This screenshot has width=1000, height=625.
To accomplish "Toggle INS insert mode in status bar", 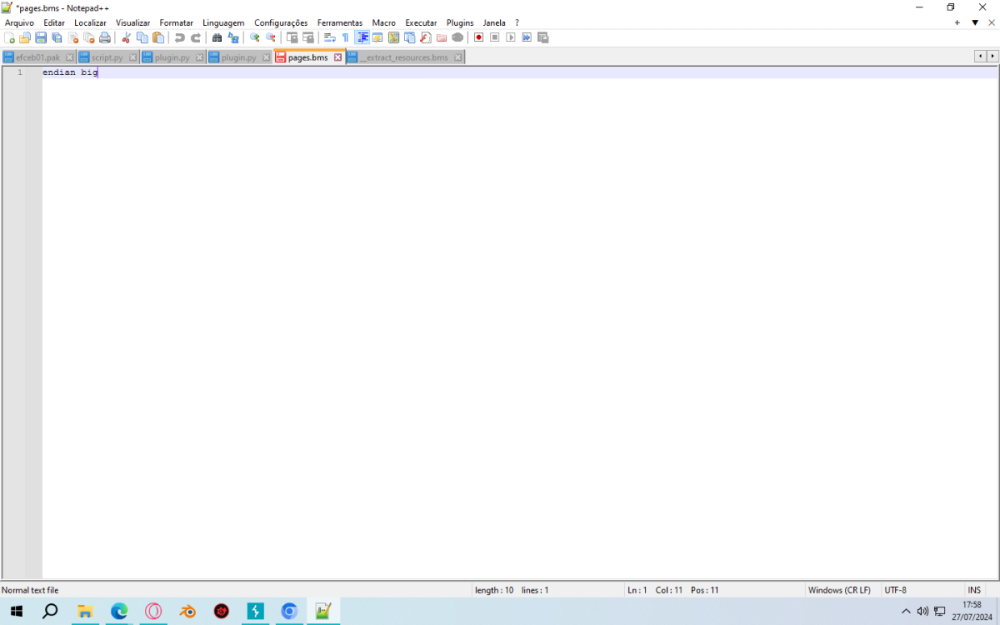I will [x=973, y=590].
